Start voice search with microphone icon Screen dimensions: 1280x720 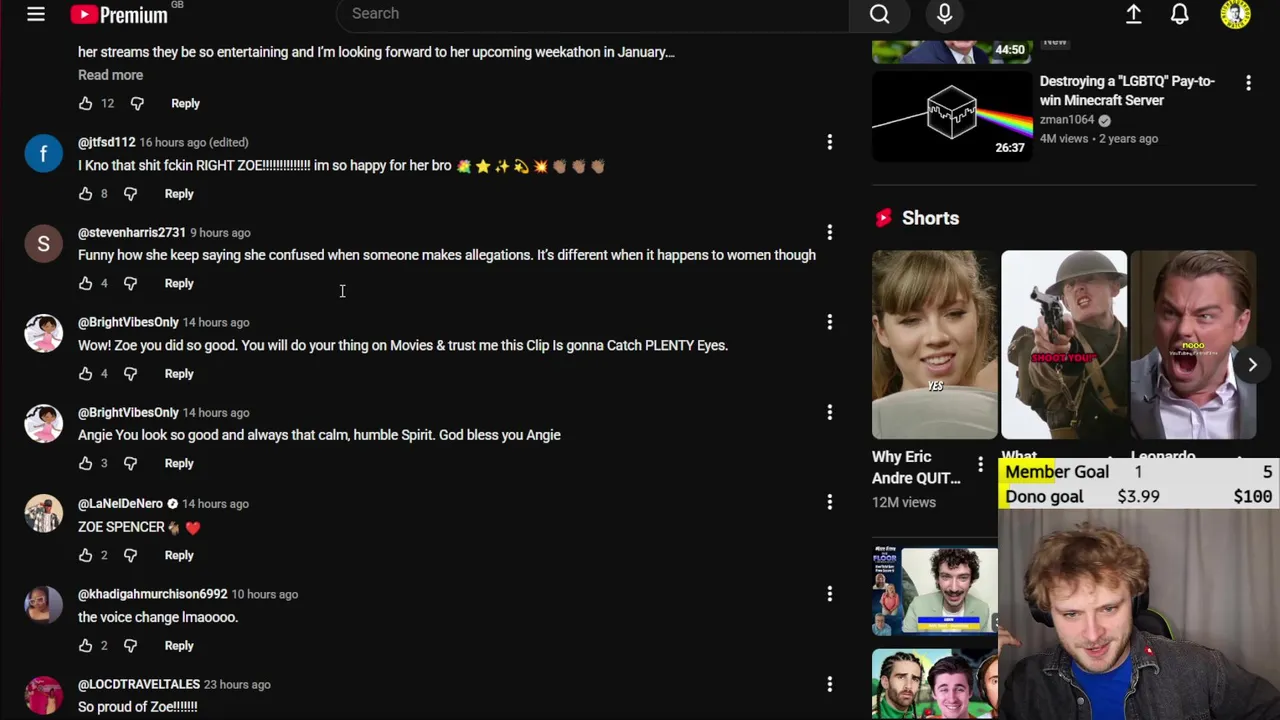coord(944,14)
